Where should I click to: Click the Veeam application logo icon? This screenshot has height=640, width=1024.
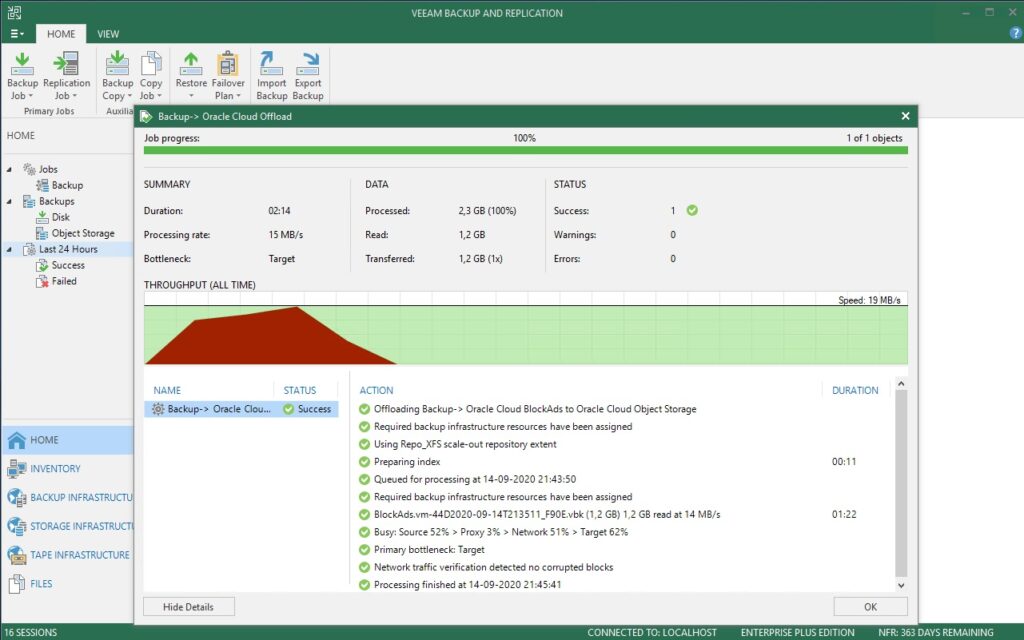pyautogui.click(x=14, y=12)
